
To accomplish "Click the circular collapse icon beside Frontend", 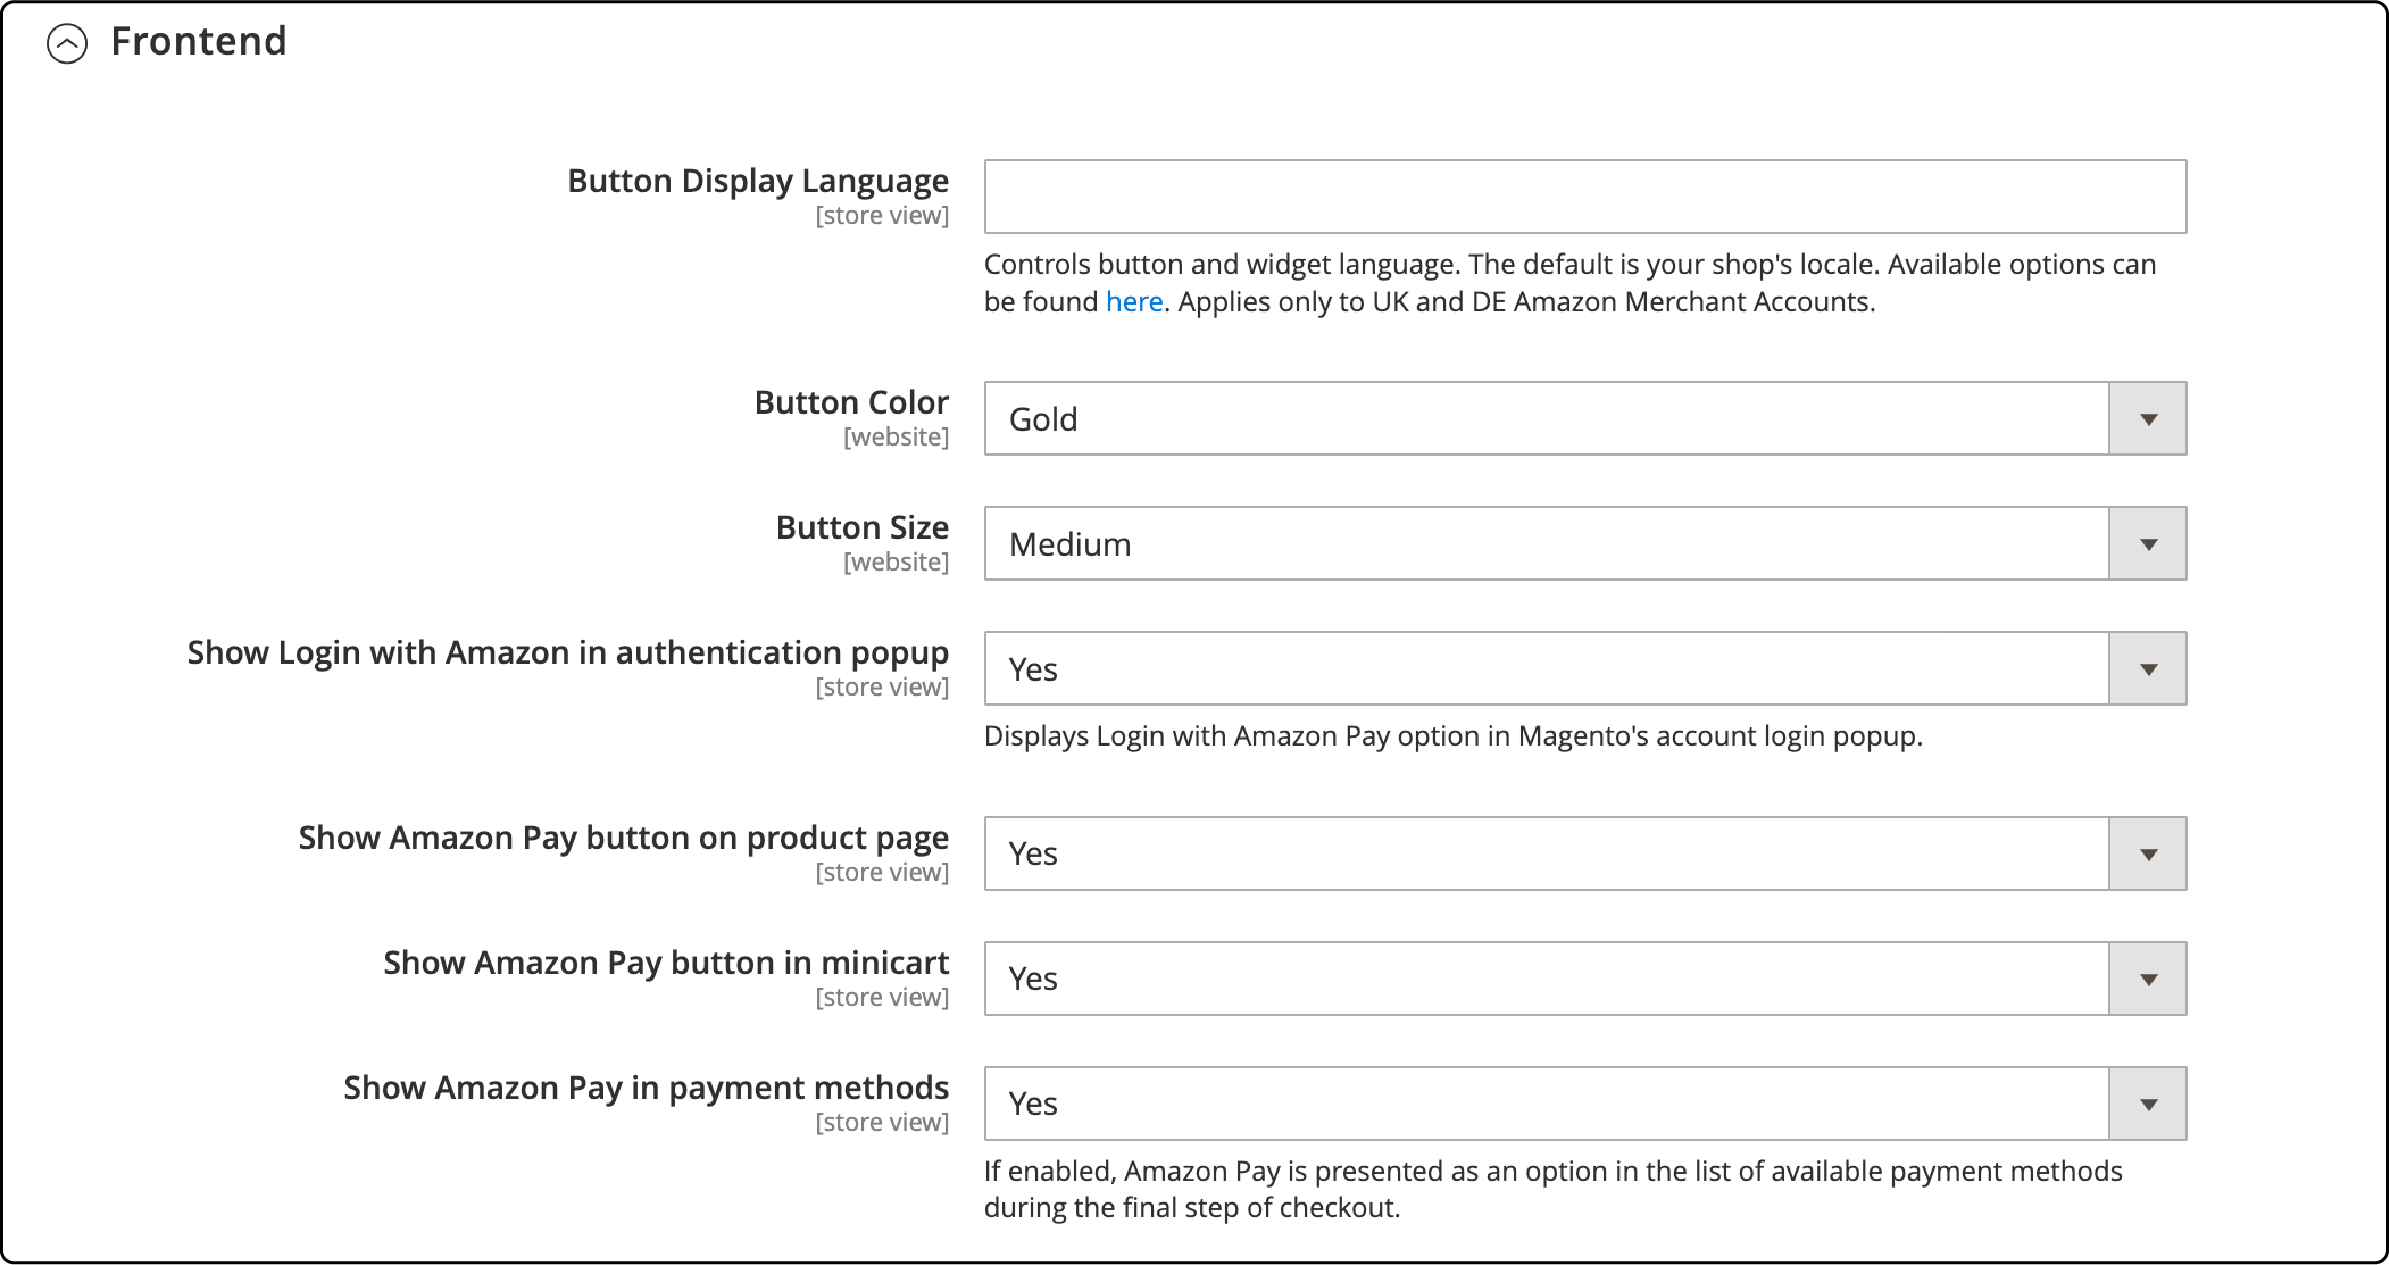I will pyautogui.click(x=68, y=42).
